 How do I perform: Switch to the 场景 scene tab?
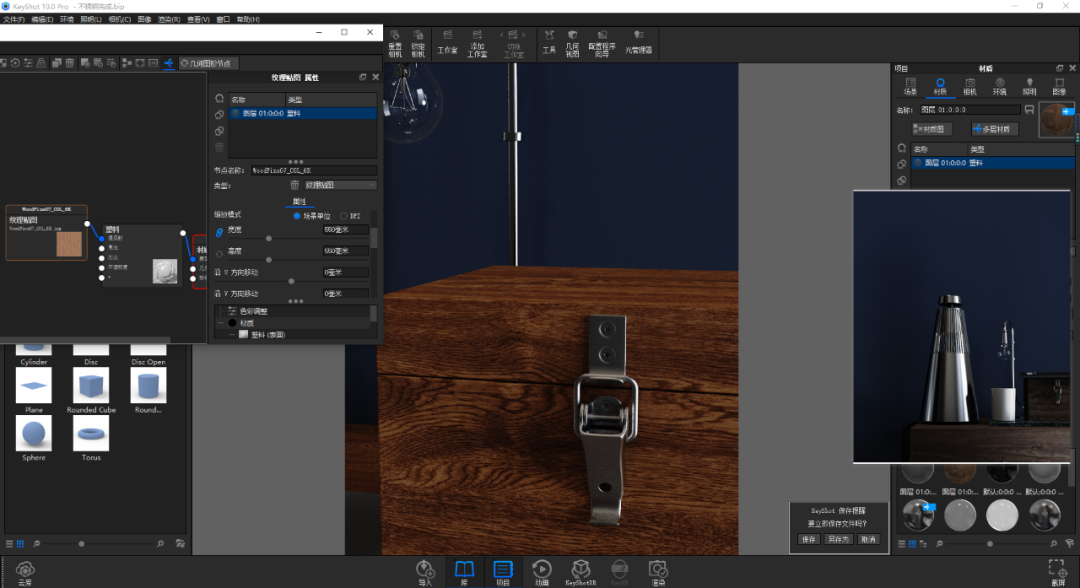(x=911, y=87)
